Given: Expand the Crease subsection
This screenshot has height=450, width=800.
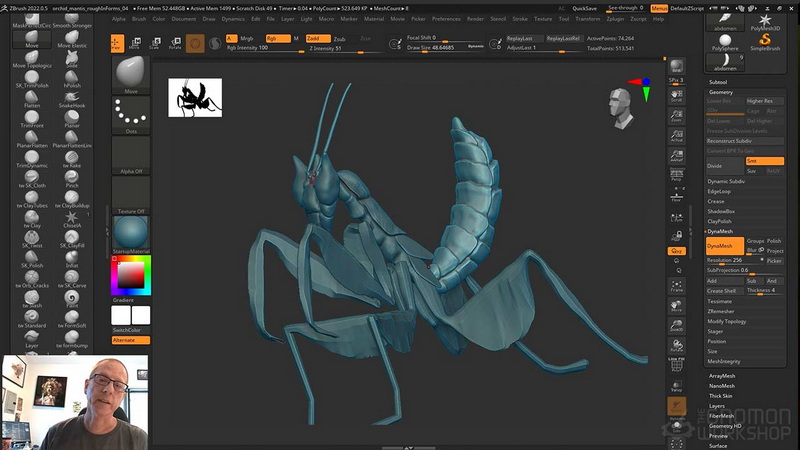Looking at the screenshot, I should pyautogui.click(x=716, y=201).
